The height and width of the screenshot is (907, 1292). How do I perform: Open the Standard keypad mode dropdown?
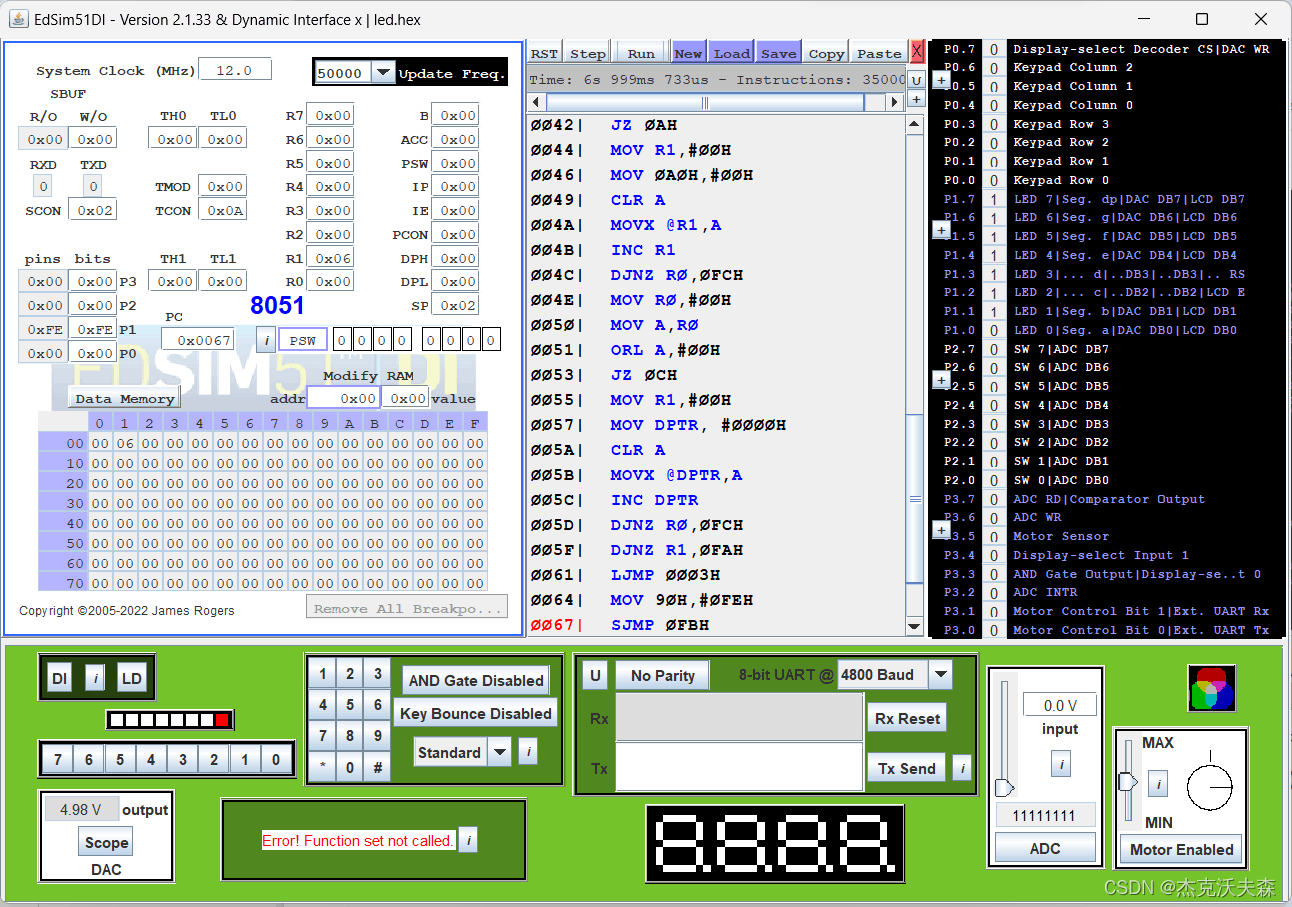(x=500, y=752)
